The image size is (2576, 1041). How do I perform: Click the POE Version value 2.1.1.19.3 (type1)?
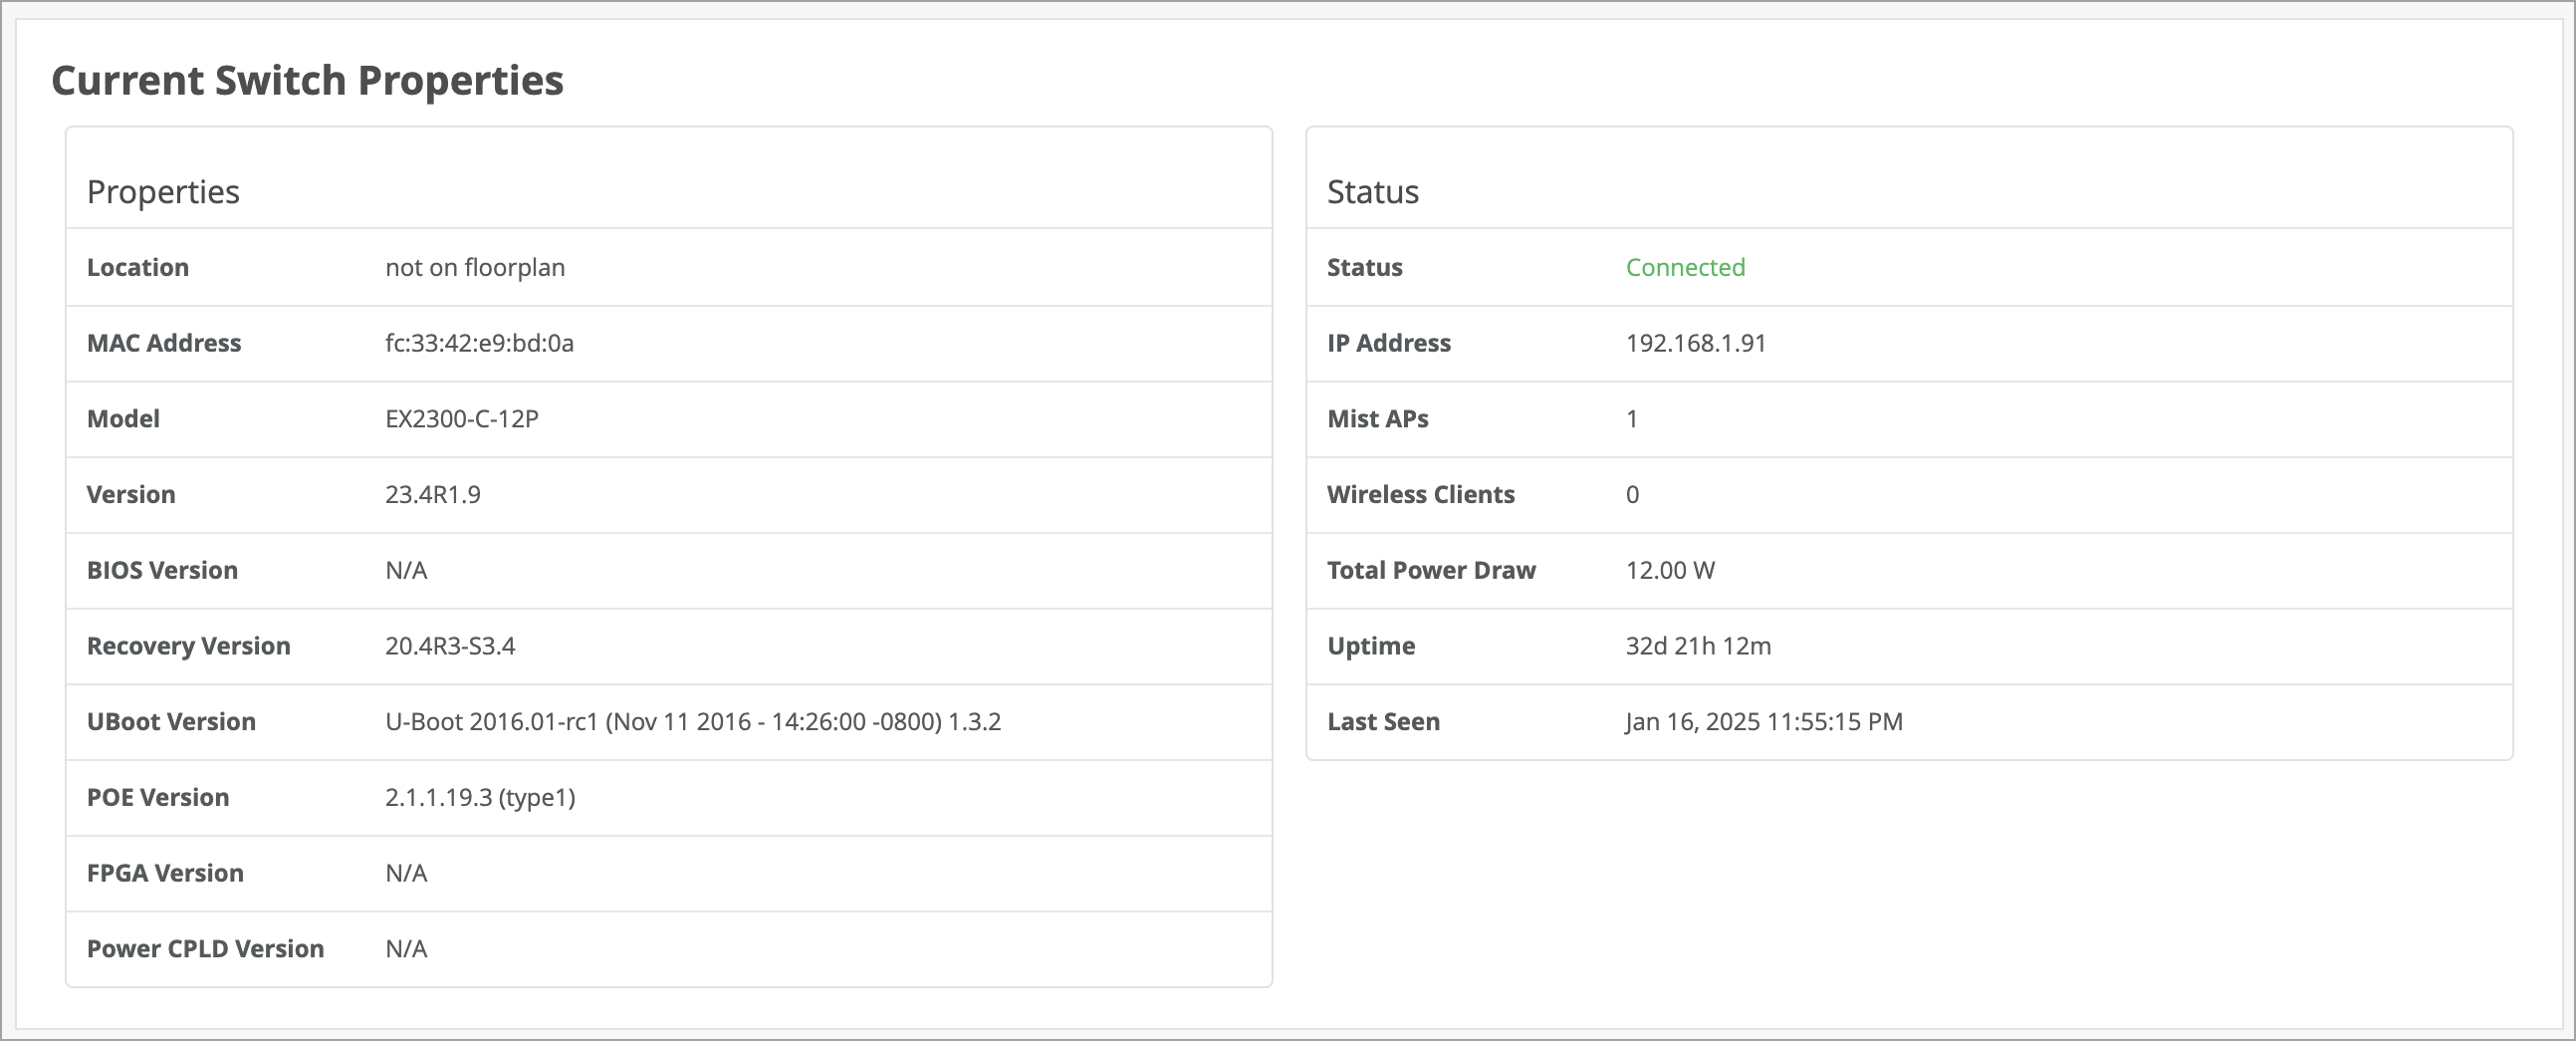tap(480, 797)
